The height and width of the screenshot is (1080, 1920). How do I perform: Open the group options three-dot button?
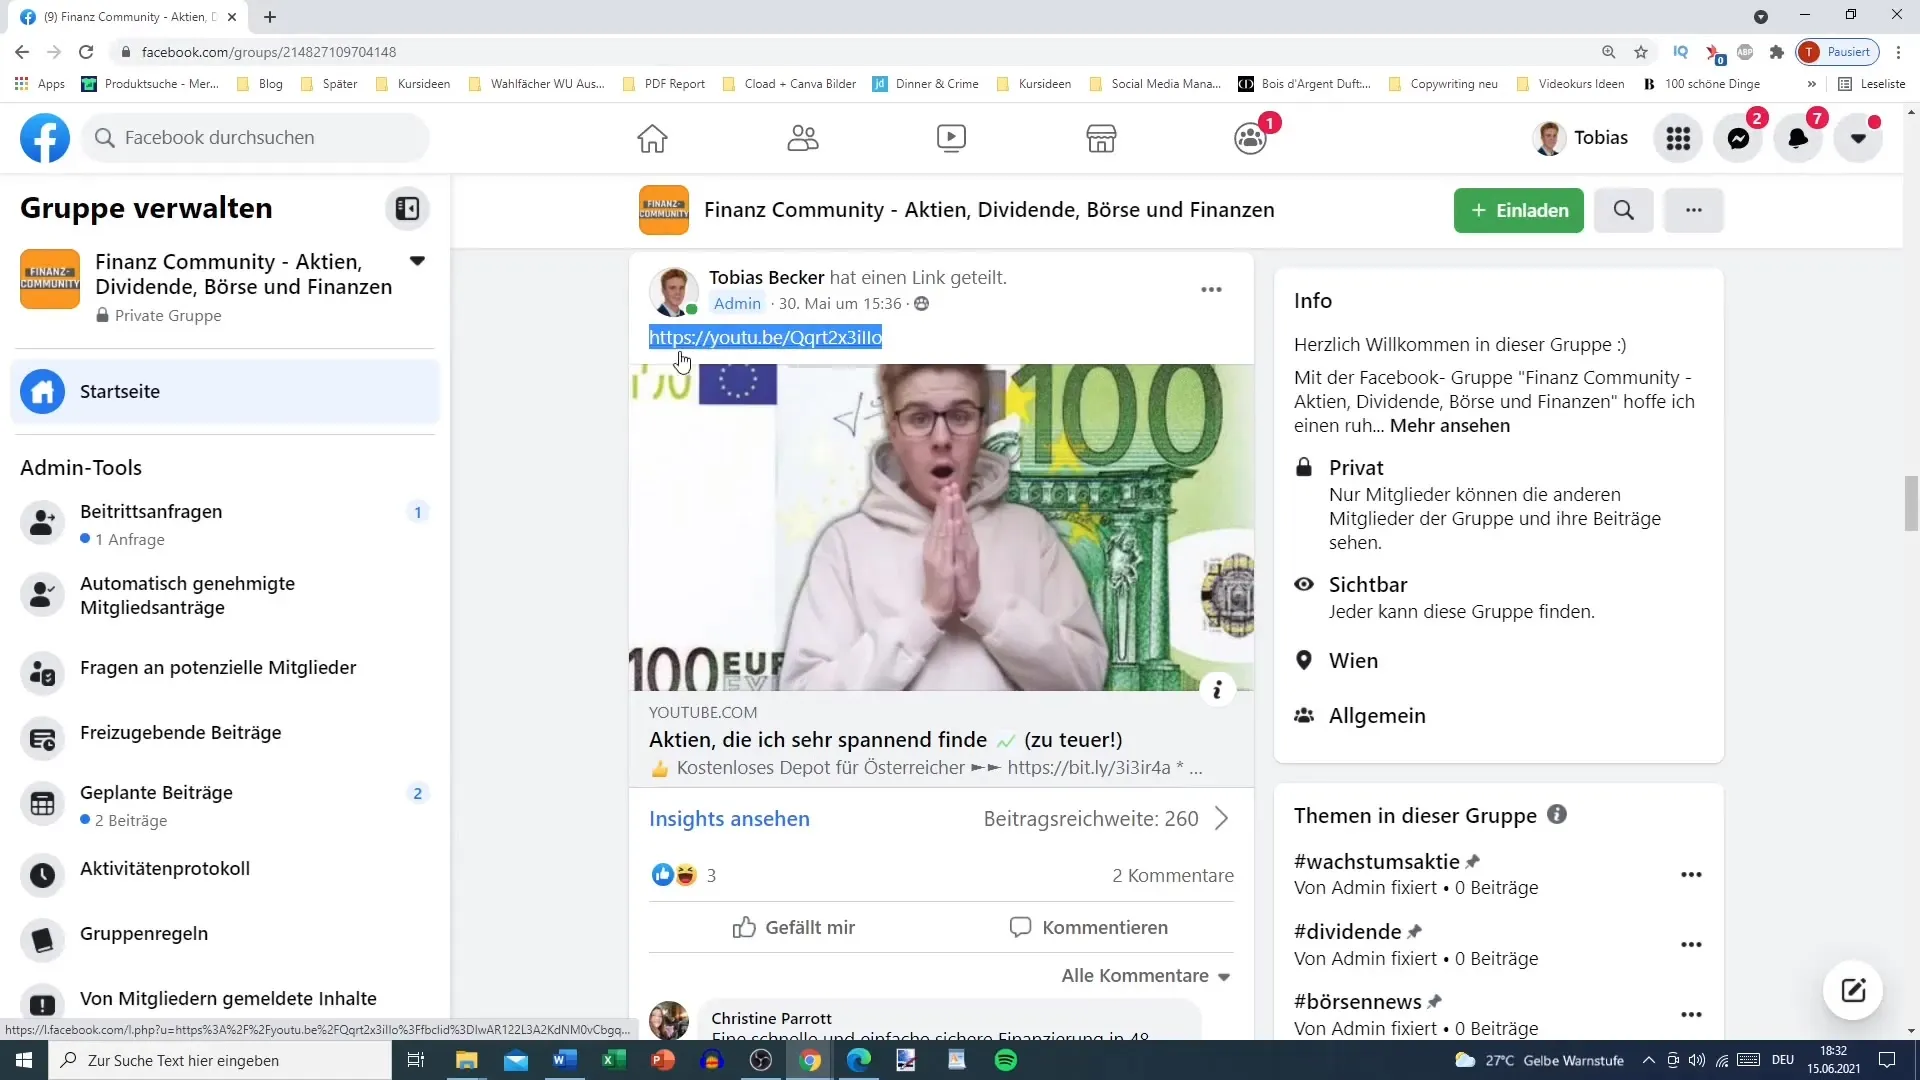click(x=1693, y=210)
